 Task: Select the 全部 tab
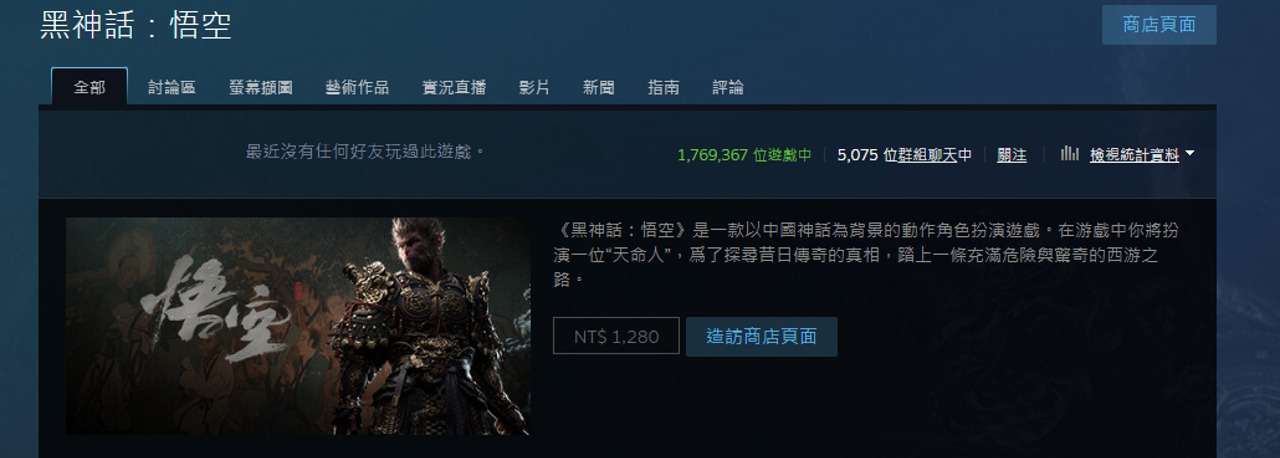tap(89, 87)
